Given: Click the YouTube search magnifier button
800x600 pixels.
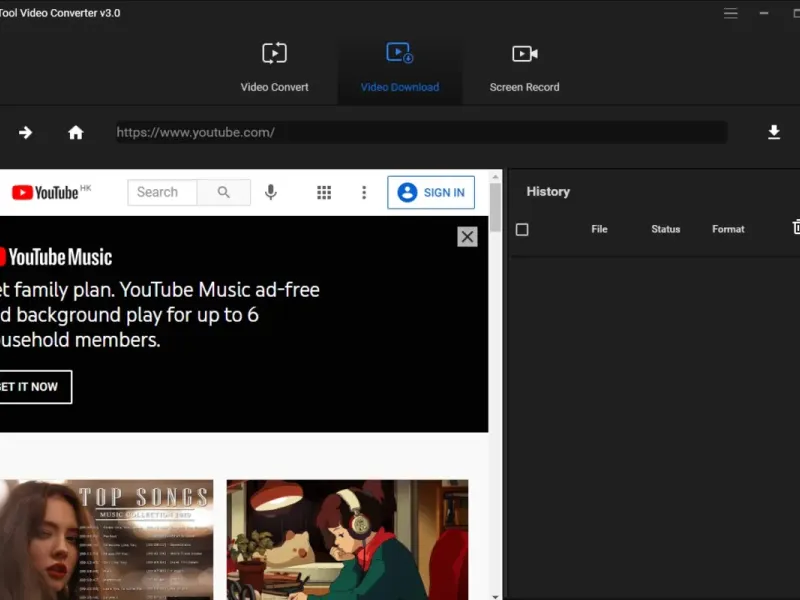Looking at the screenshot, I should point(224,193).
